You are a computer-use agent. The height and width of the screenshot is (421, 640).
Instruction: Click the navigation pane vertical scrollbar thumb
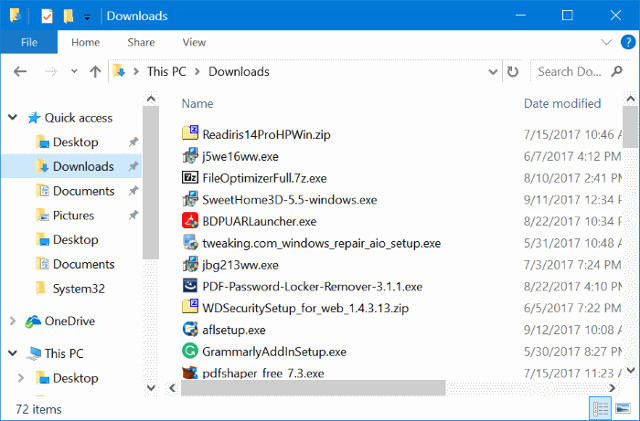pos(151,183)
